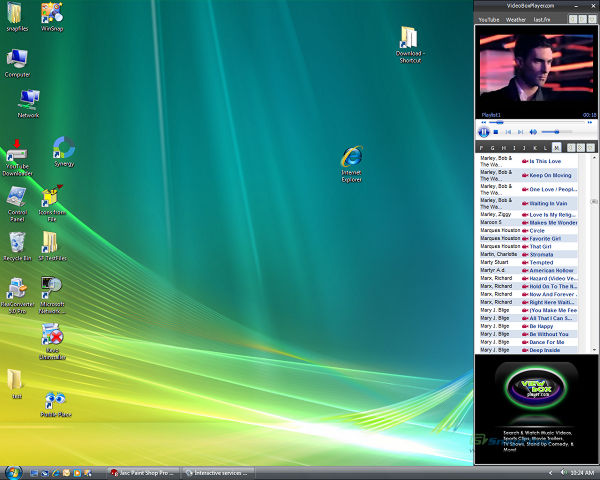Select the Download - Shortcut desktop folder
This screenshot has height=480, width=600.
coord(410,44)
